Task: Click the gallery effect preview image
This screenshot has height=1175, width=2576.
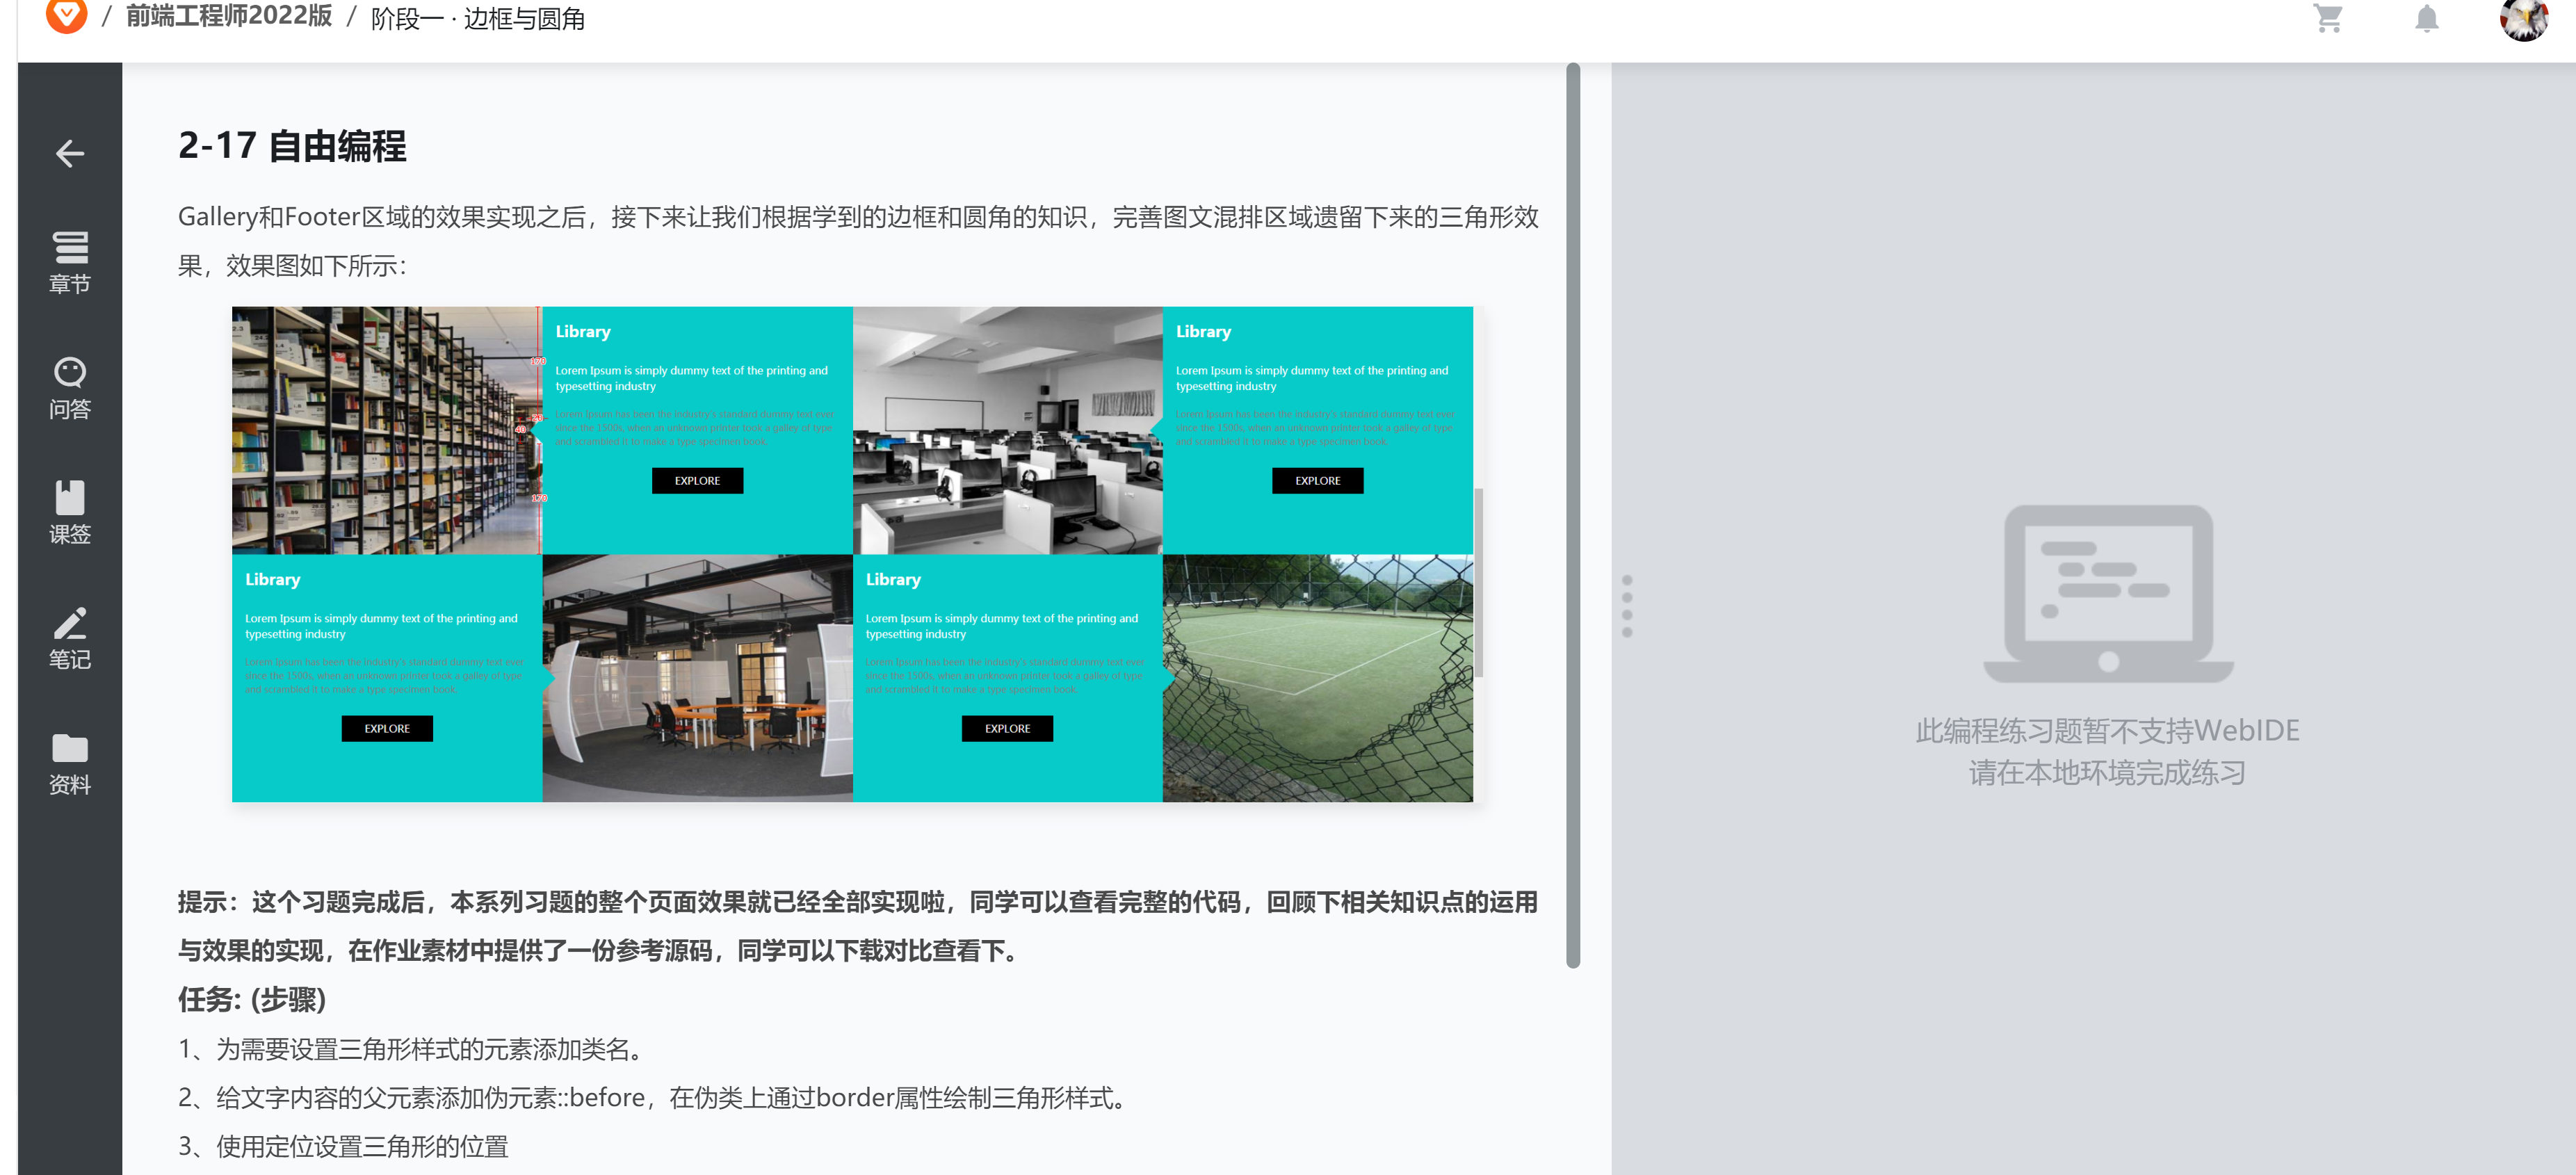Action: tap(852, 554)
